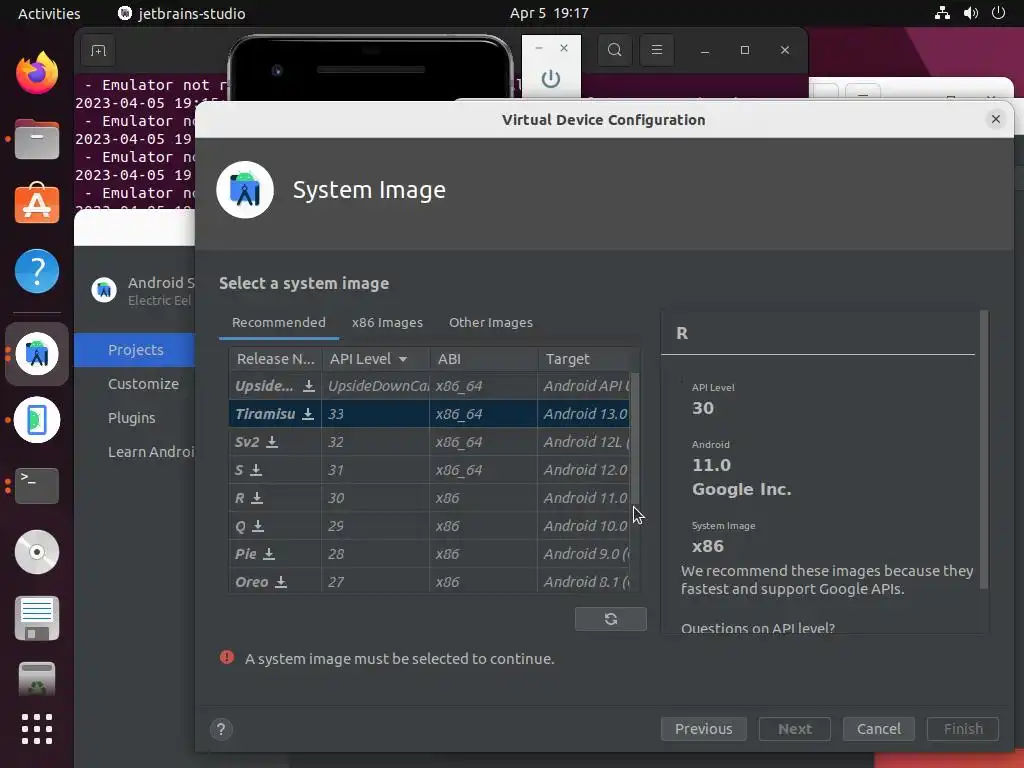Click the download icon next to S

[x=256, y=470]
